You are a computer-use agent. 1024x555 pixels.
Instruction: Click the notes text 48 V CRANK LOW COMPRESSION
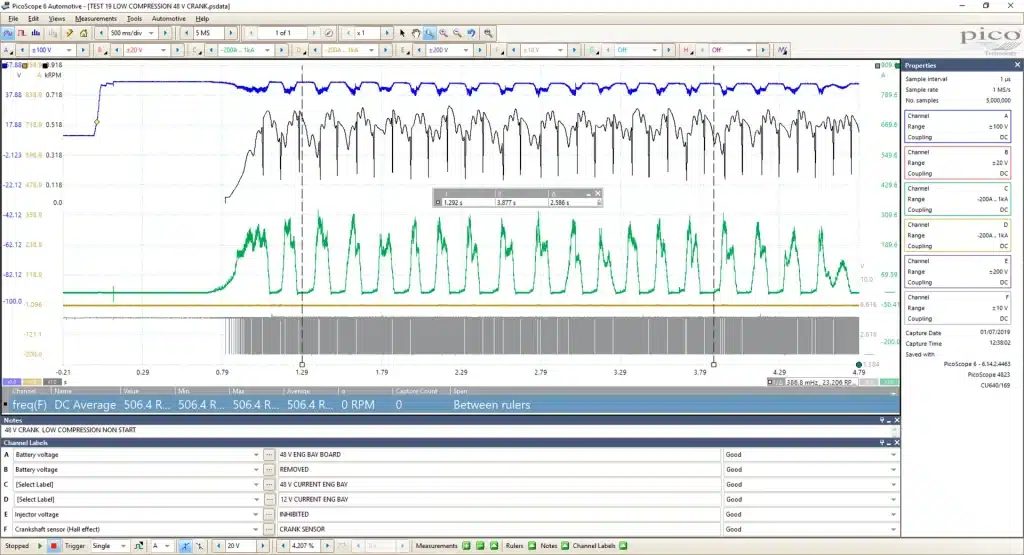[x=71, y=430]
